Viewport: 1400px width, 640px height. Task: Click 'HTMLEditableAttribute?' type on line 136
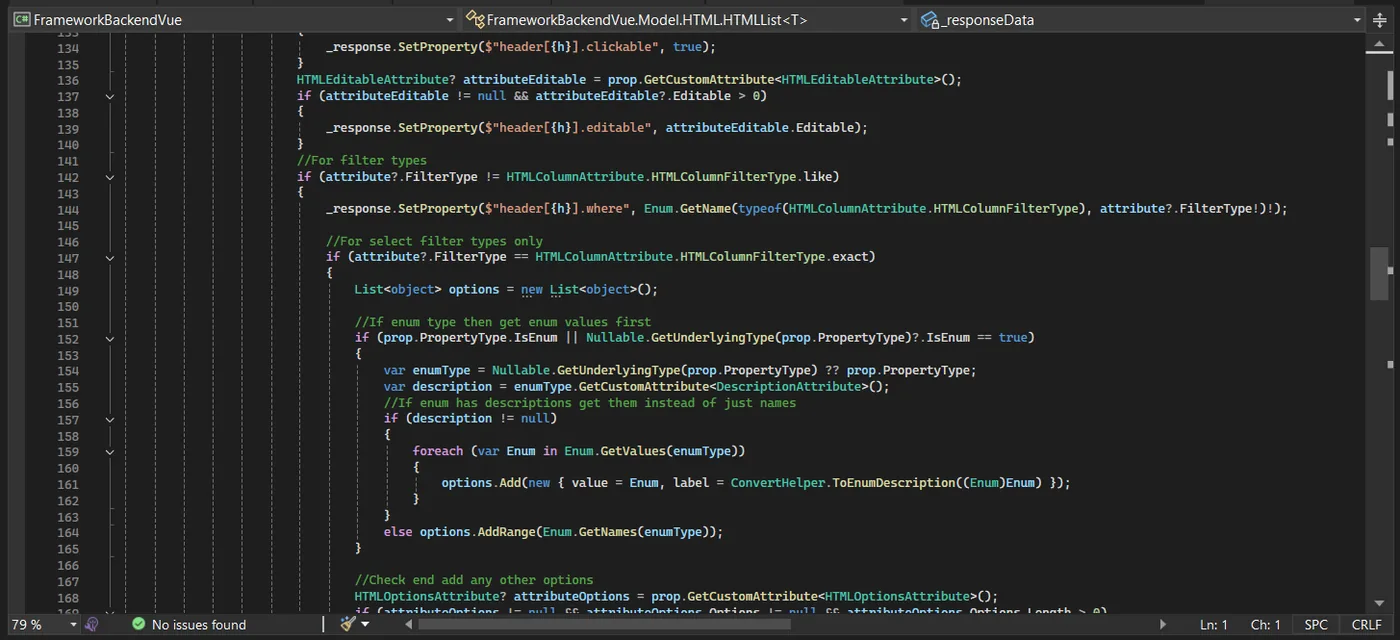tap(376, 80)
